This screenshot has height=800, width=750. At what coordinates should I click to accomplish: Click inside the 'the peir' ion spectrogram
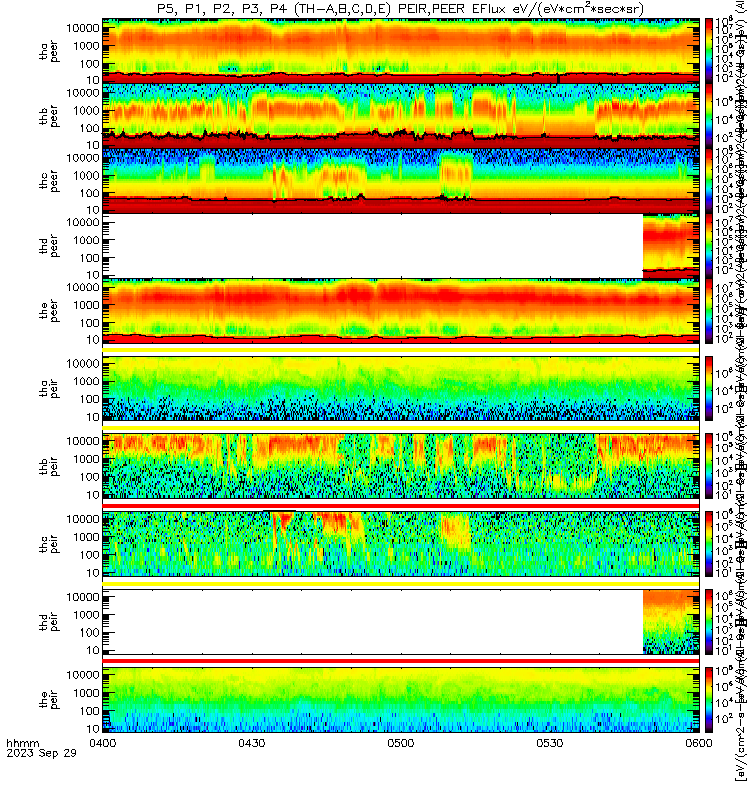tap(401, 699)
